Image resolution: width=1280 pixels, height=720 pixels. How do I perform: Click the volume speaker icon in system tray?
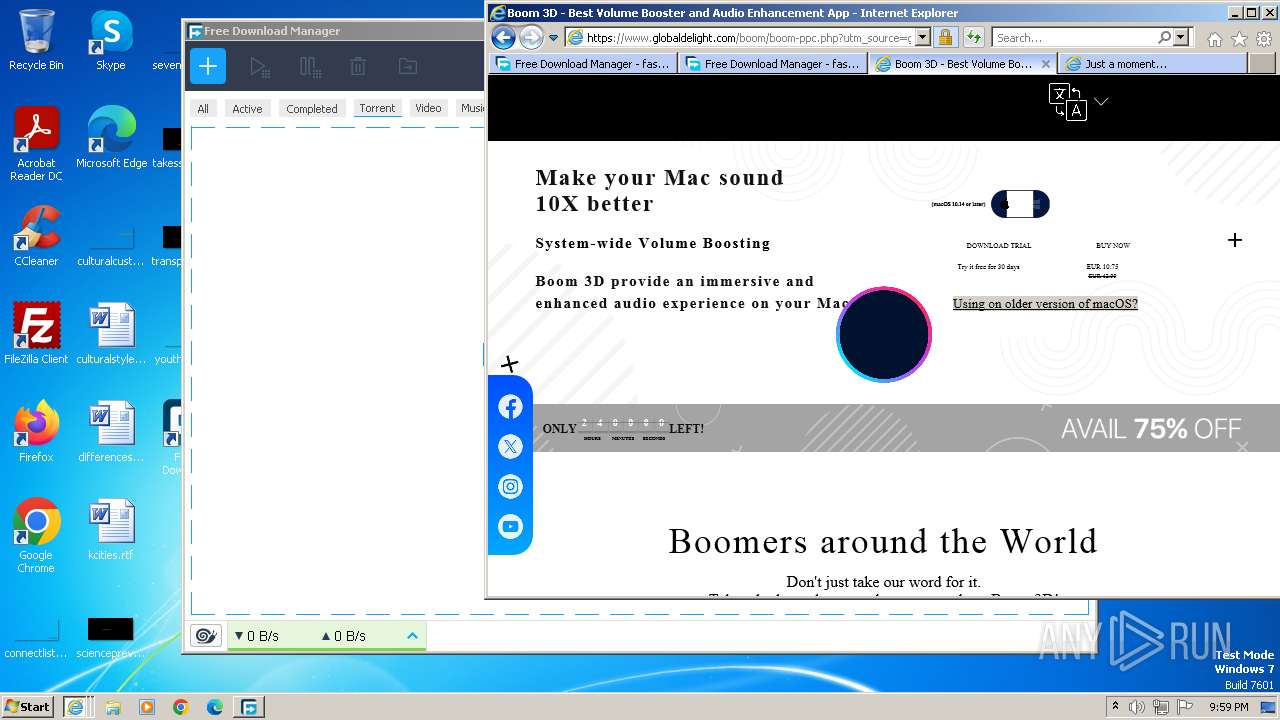pos(1137,707)
